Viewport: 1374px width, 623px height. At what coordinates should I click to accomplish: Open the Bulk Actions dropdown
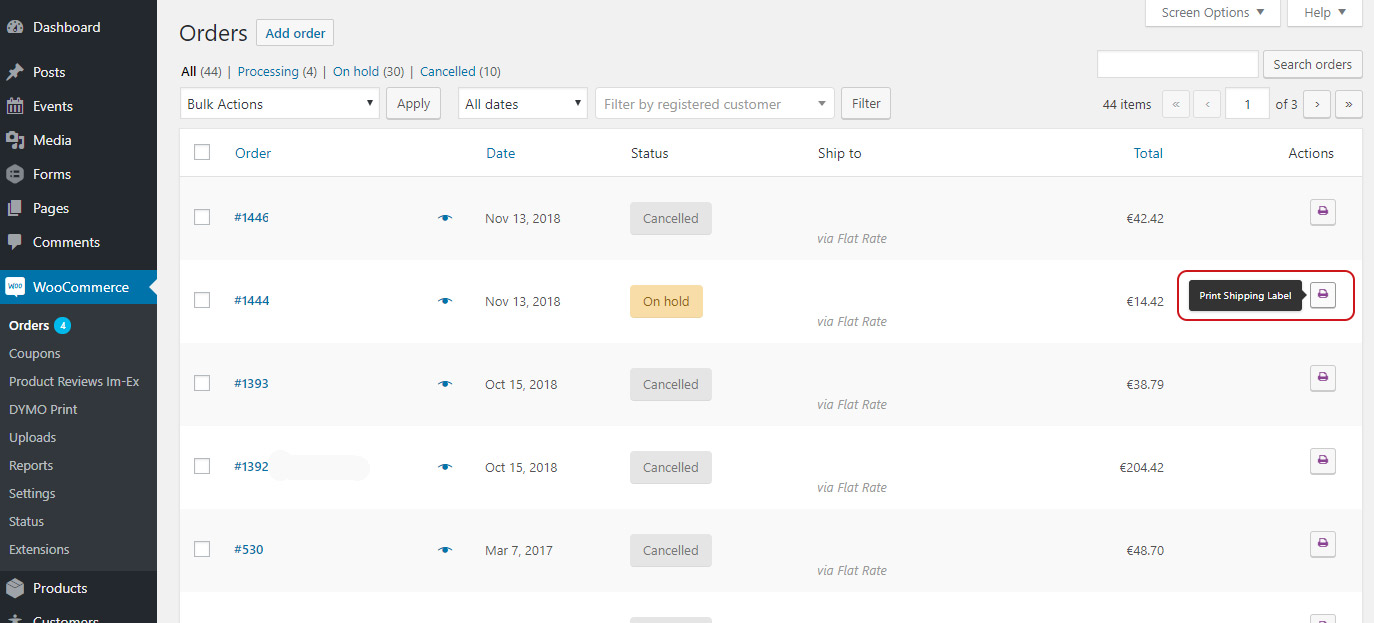pyautogui.click(x=280, y=104)
